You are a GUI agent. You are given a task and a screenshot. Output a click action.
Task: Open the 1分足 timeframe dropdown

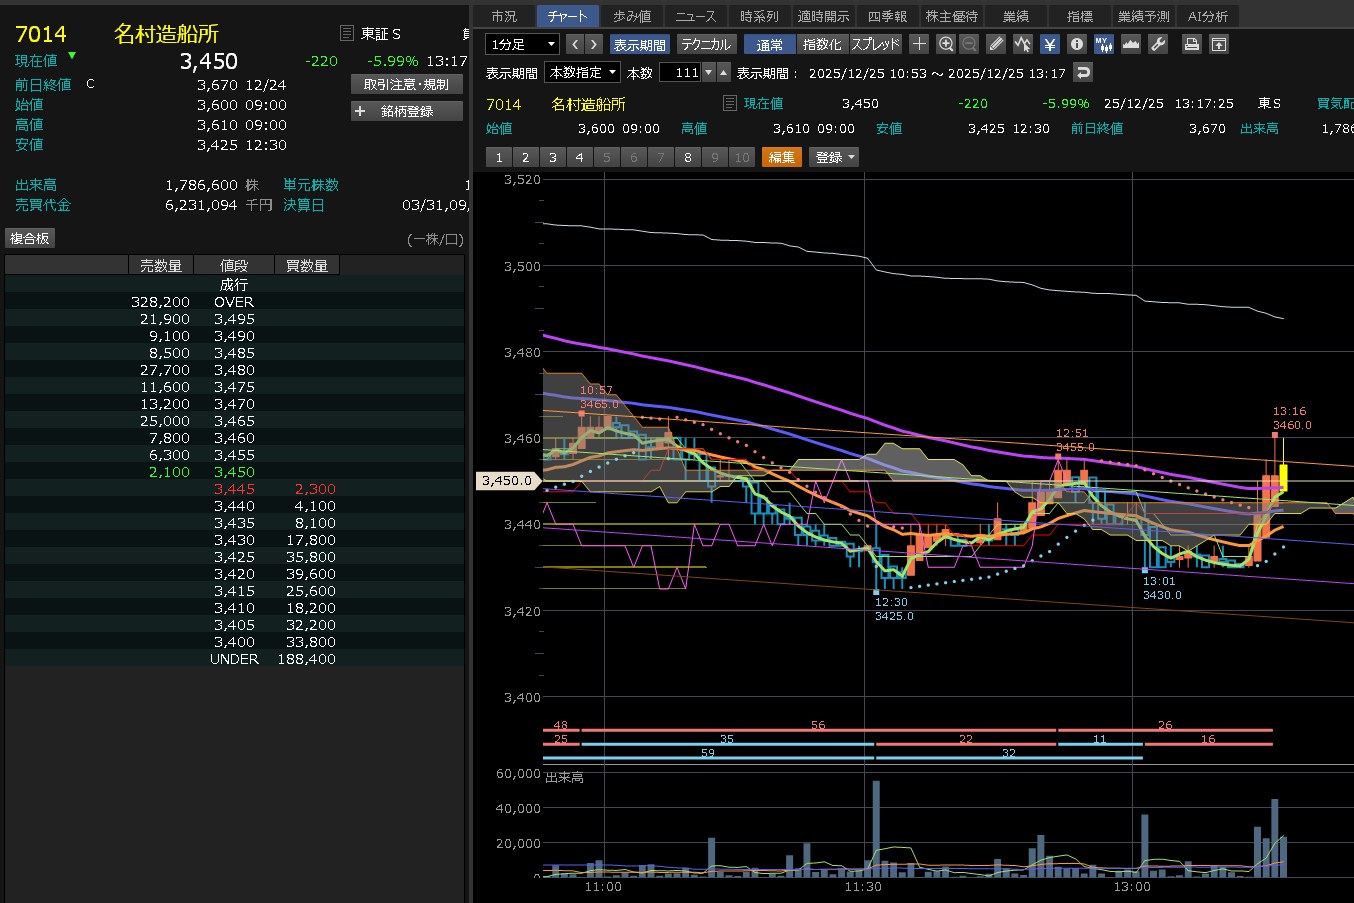pyautogui.click(x=522, y=44)
